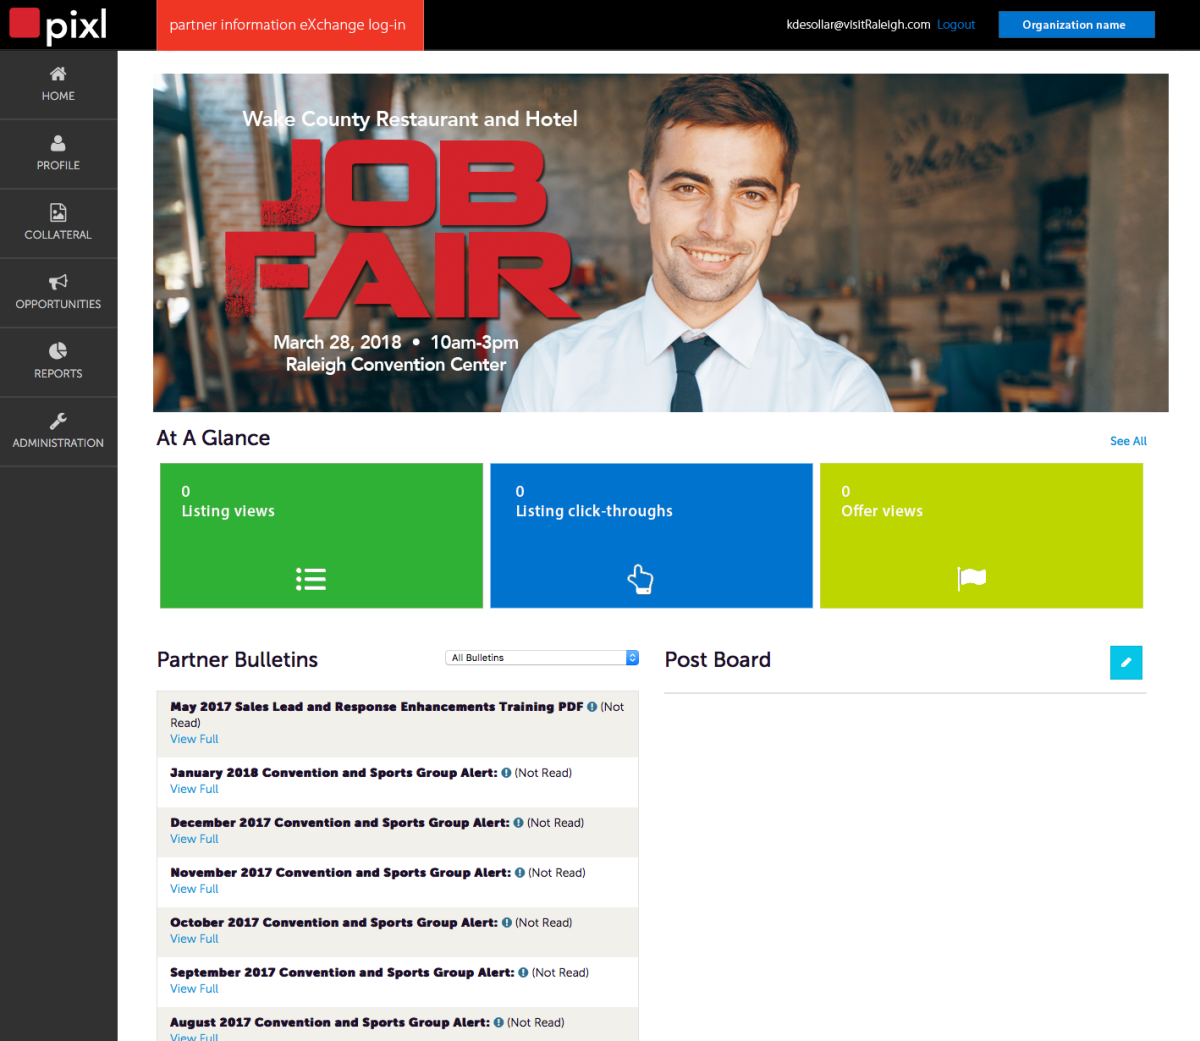This screenshot has height=1041, width=1200.
Task: Go to ADMINISTRATION menu label
Action: (58, 443)
